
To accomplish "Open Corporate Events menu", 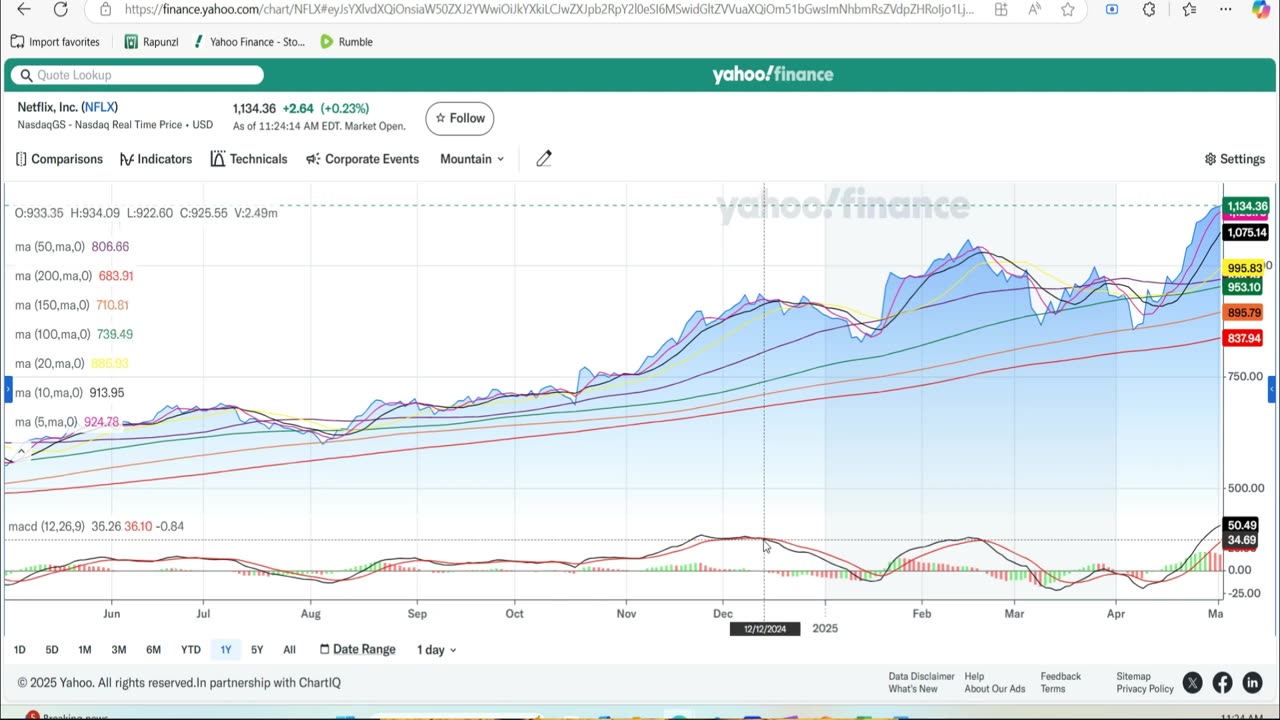I will click(x=362, y=159).
